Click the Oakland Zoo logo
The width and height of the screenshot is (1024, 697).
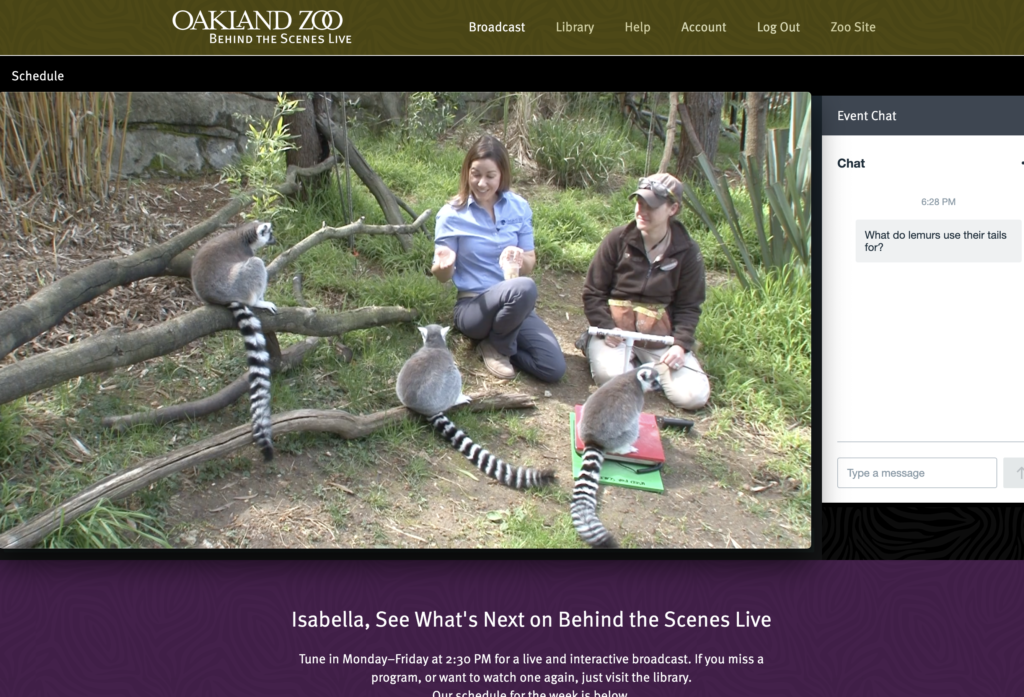[261, 27]
